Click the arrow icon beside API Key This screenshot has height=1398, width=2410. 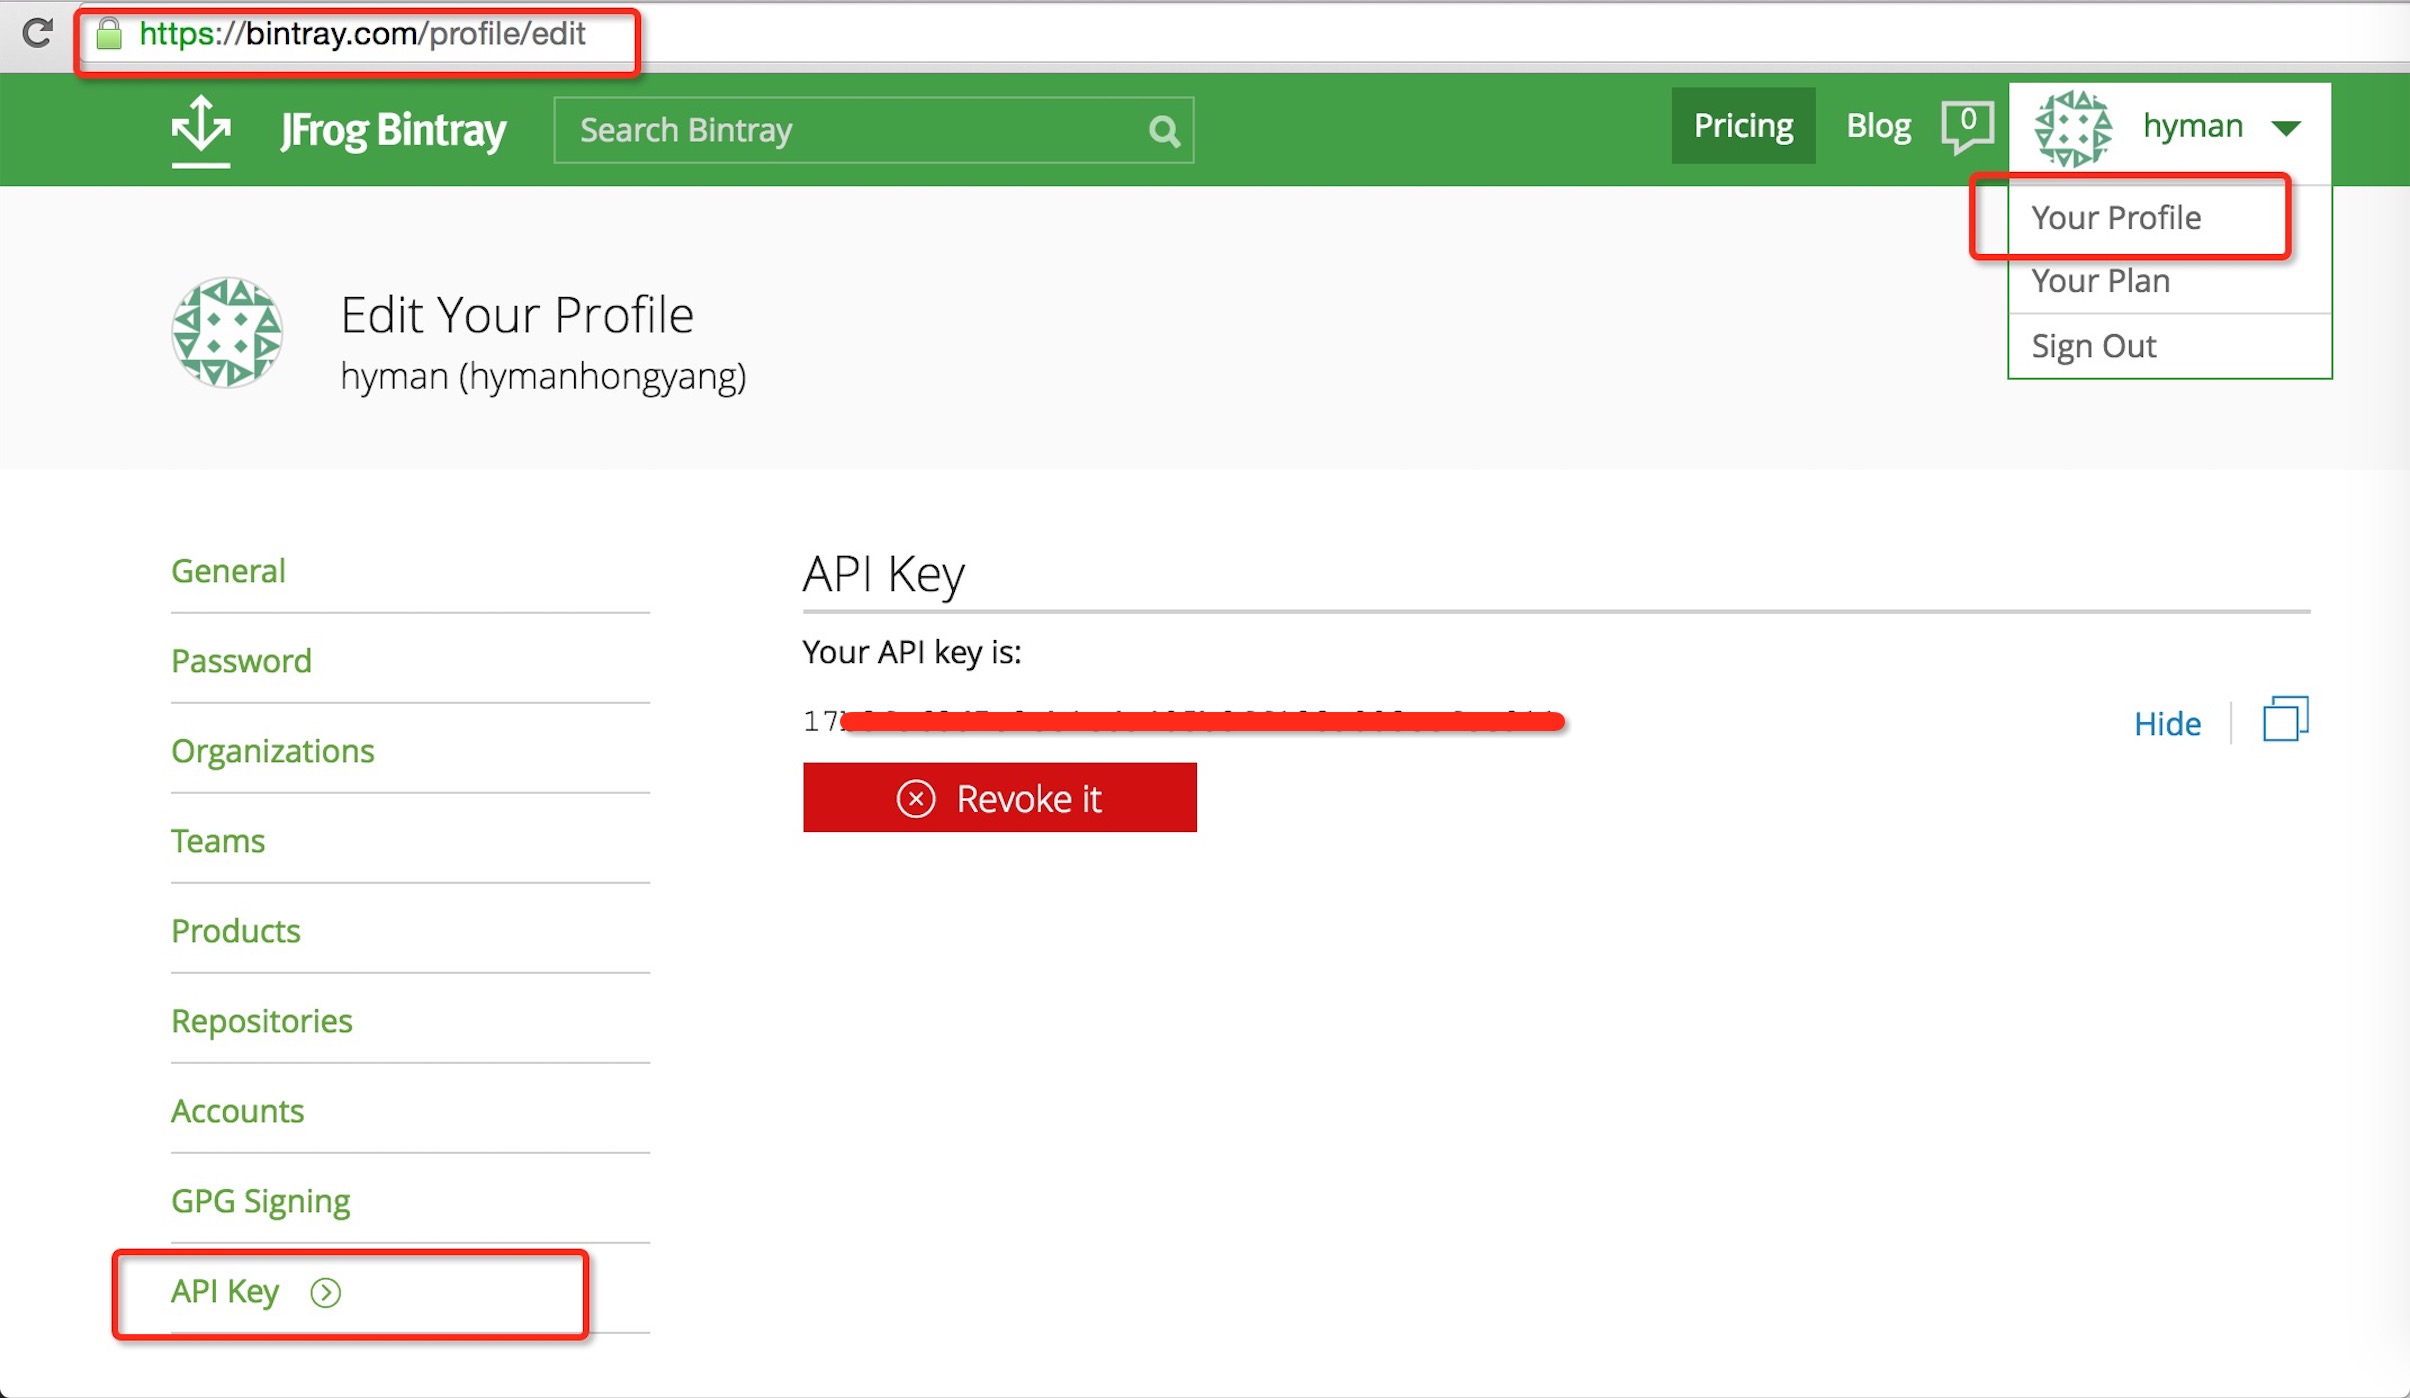pos(325,1292)
